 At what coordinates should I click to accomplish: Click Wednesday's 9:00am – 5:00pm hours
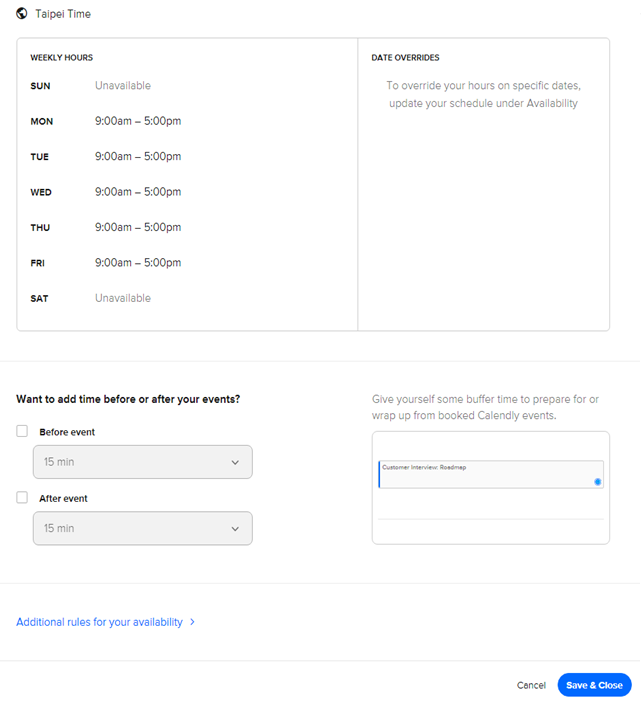click(x=138, y=192)
